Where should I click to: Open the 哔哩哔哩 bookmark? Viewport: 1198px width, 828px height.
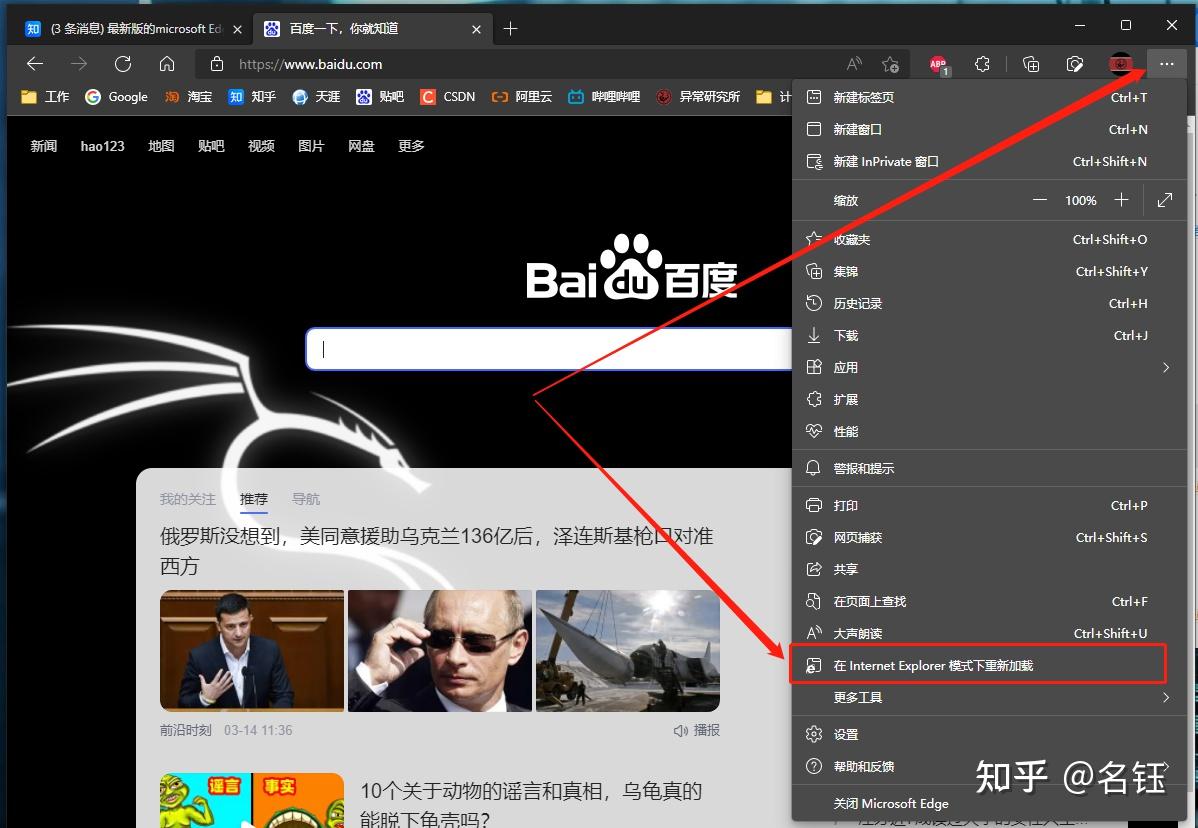tap(604, 96)
